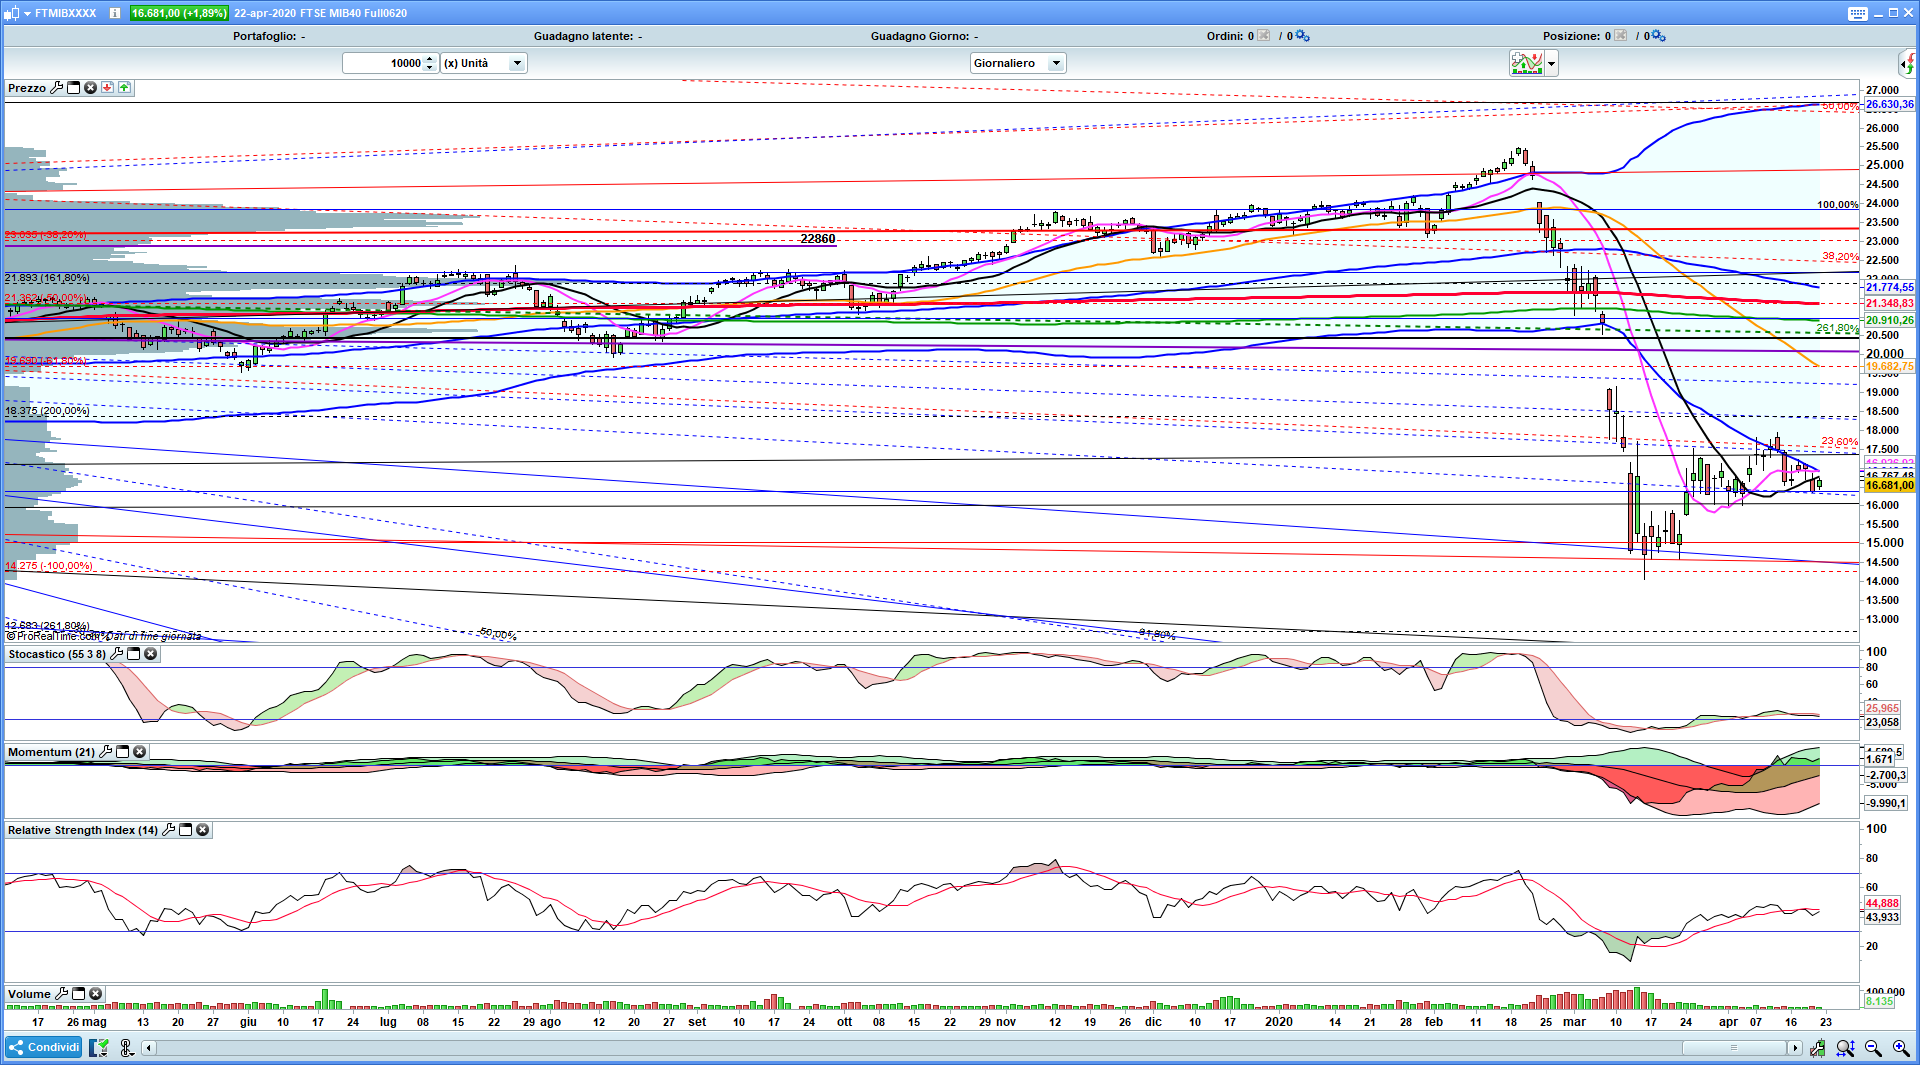1920x1065 pixels.
Task: Open the (x) Unità dropdown
Action: click(483, 63)
